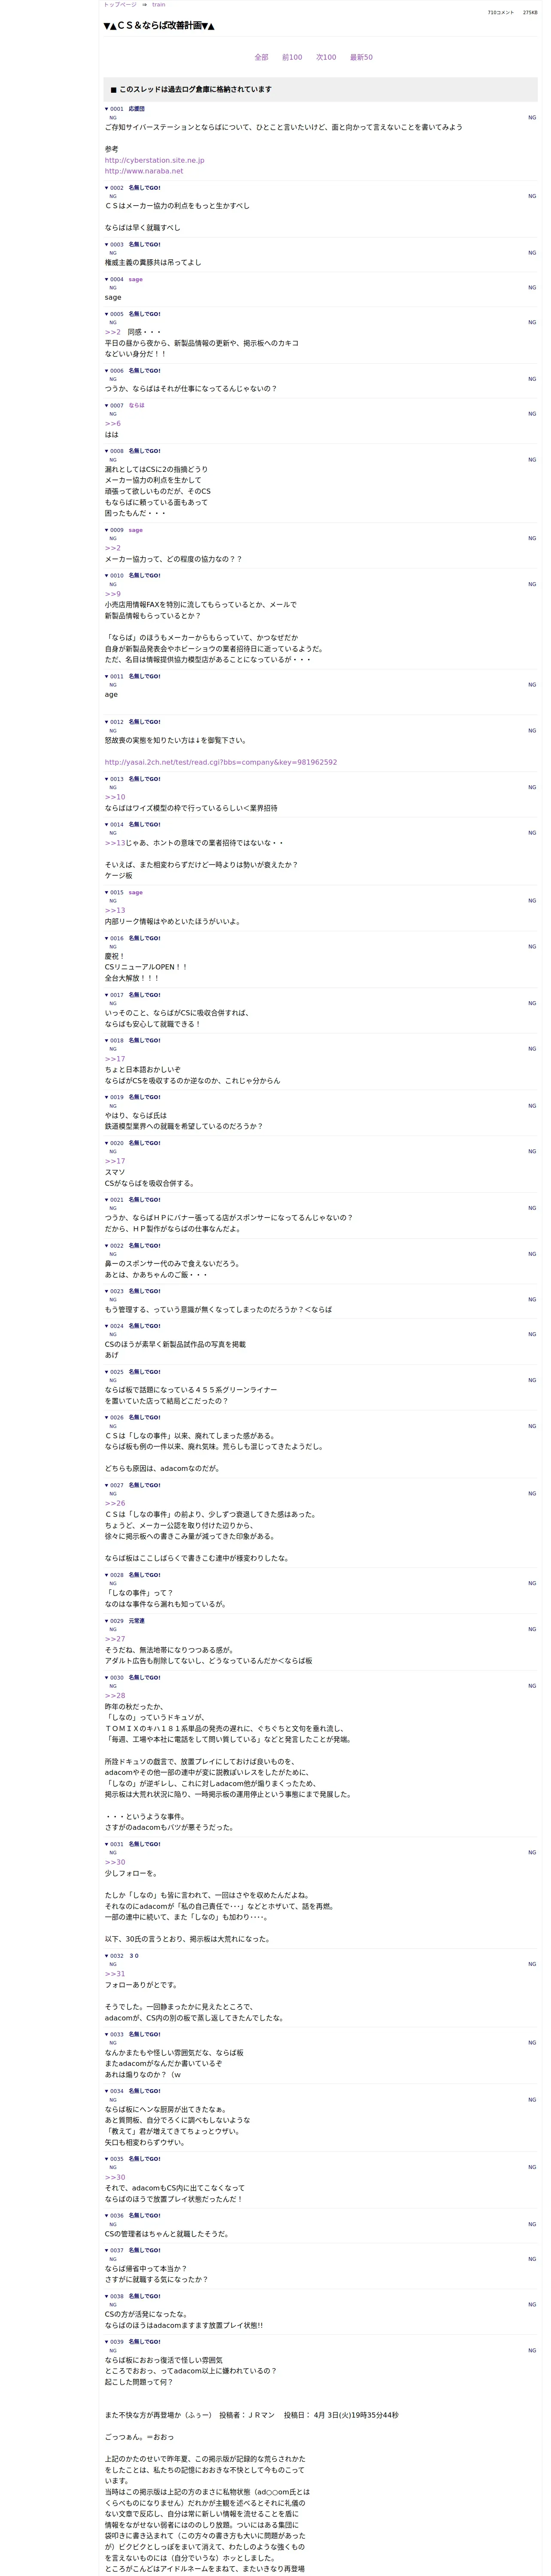
Task: Follow the >>26 anchor in post 0027
Action: [115, 1504]
